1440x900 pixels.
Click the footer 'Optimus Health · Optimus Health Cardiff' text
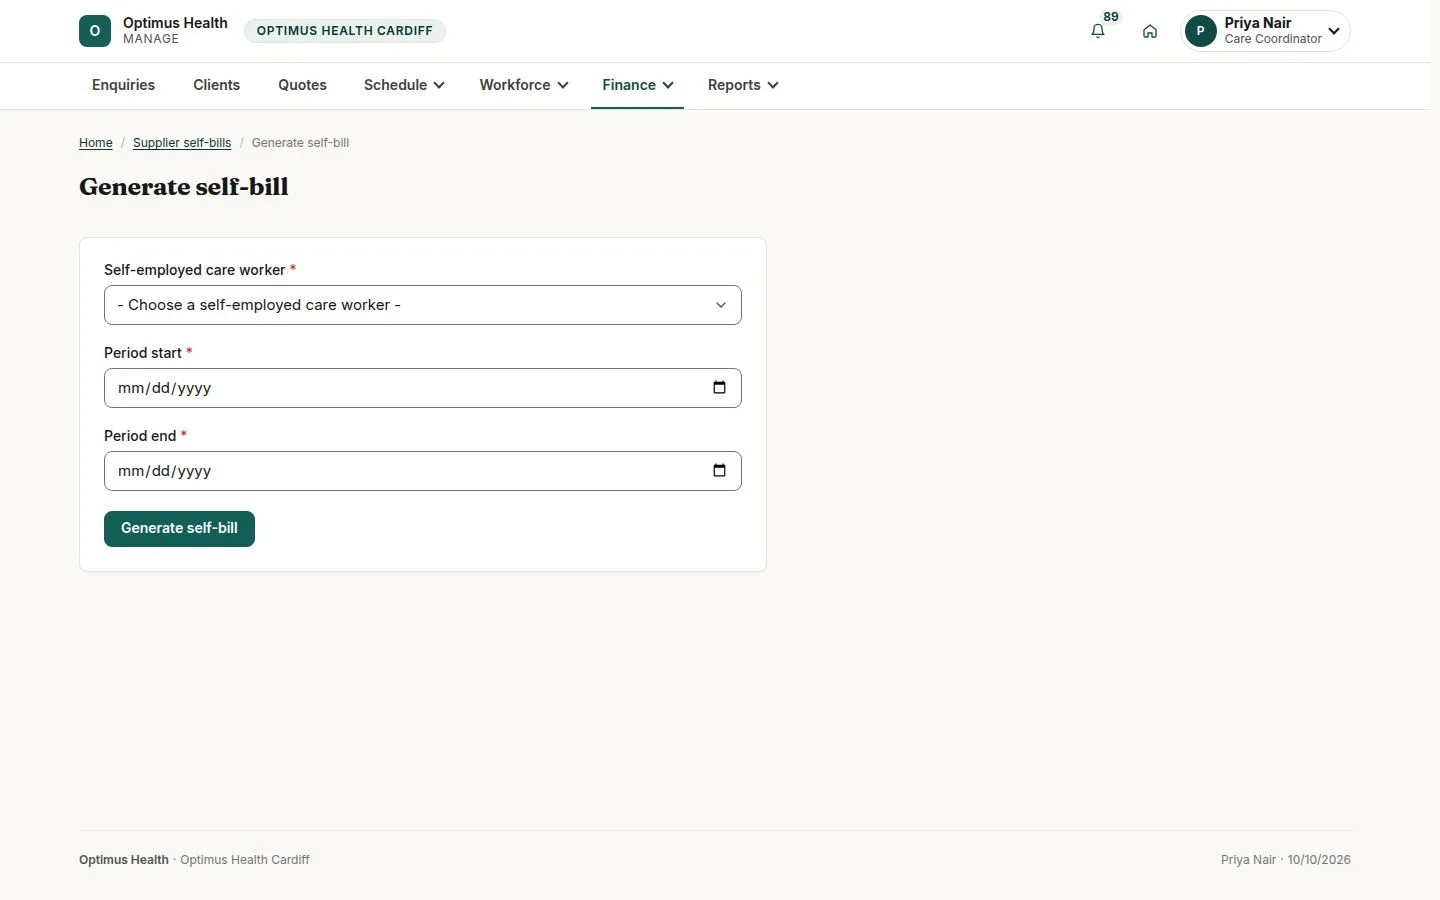194,860
